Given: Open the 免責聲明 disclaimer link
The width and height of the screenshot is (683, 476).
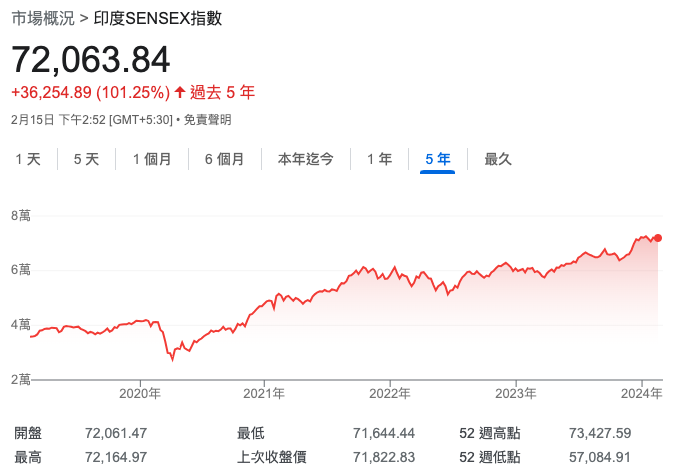Looking at the screenshot, I should pyautogui.click(x=207, y=120).
